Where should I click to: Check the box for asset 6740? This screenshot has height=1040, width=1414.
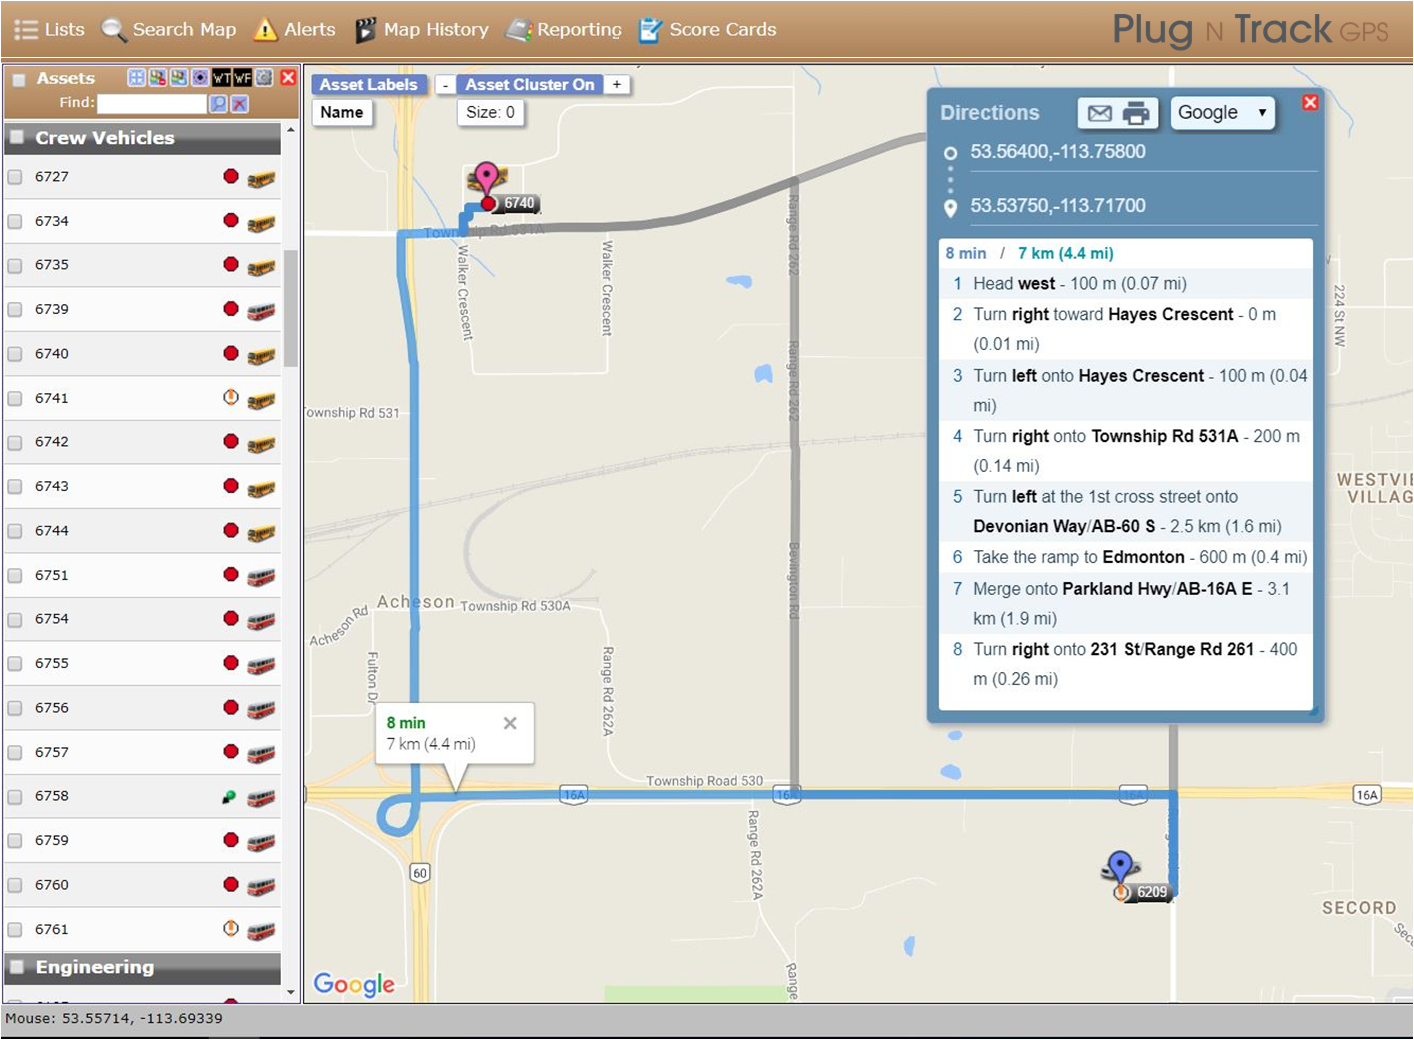[15, 354]
